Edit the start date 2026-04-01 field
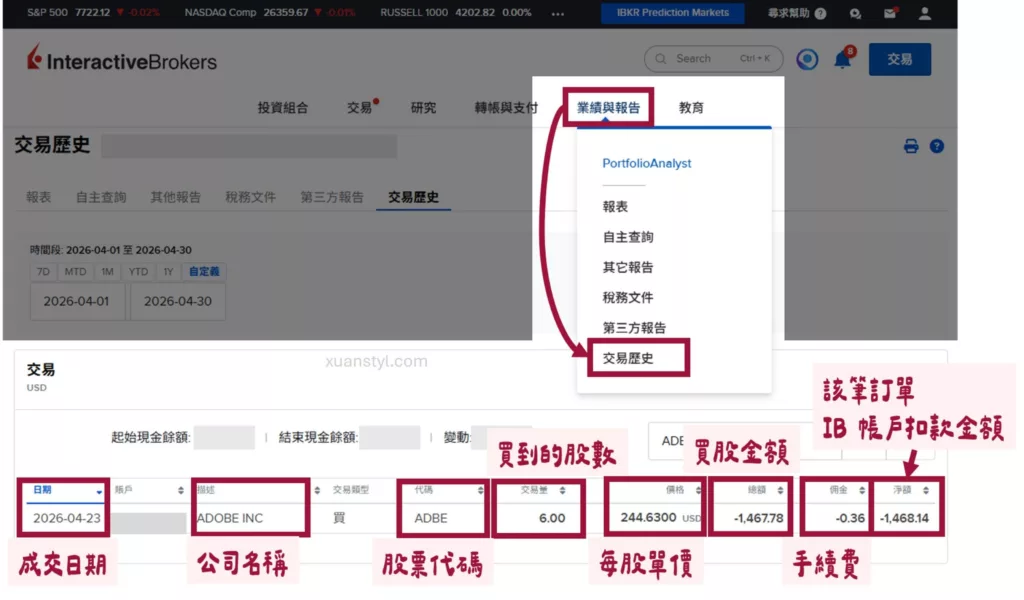The image size is (1024, 600). 76,302
